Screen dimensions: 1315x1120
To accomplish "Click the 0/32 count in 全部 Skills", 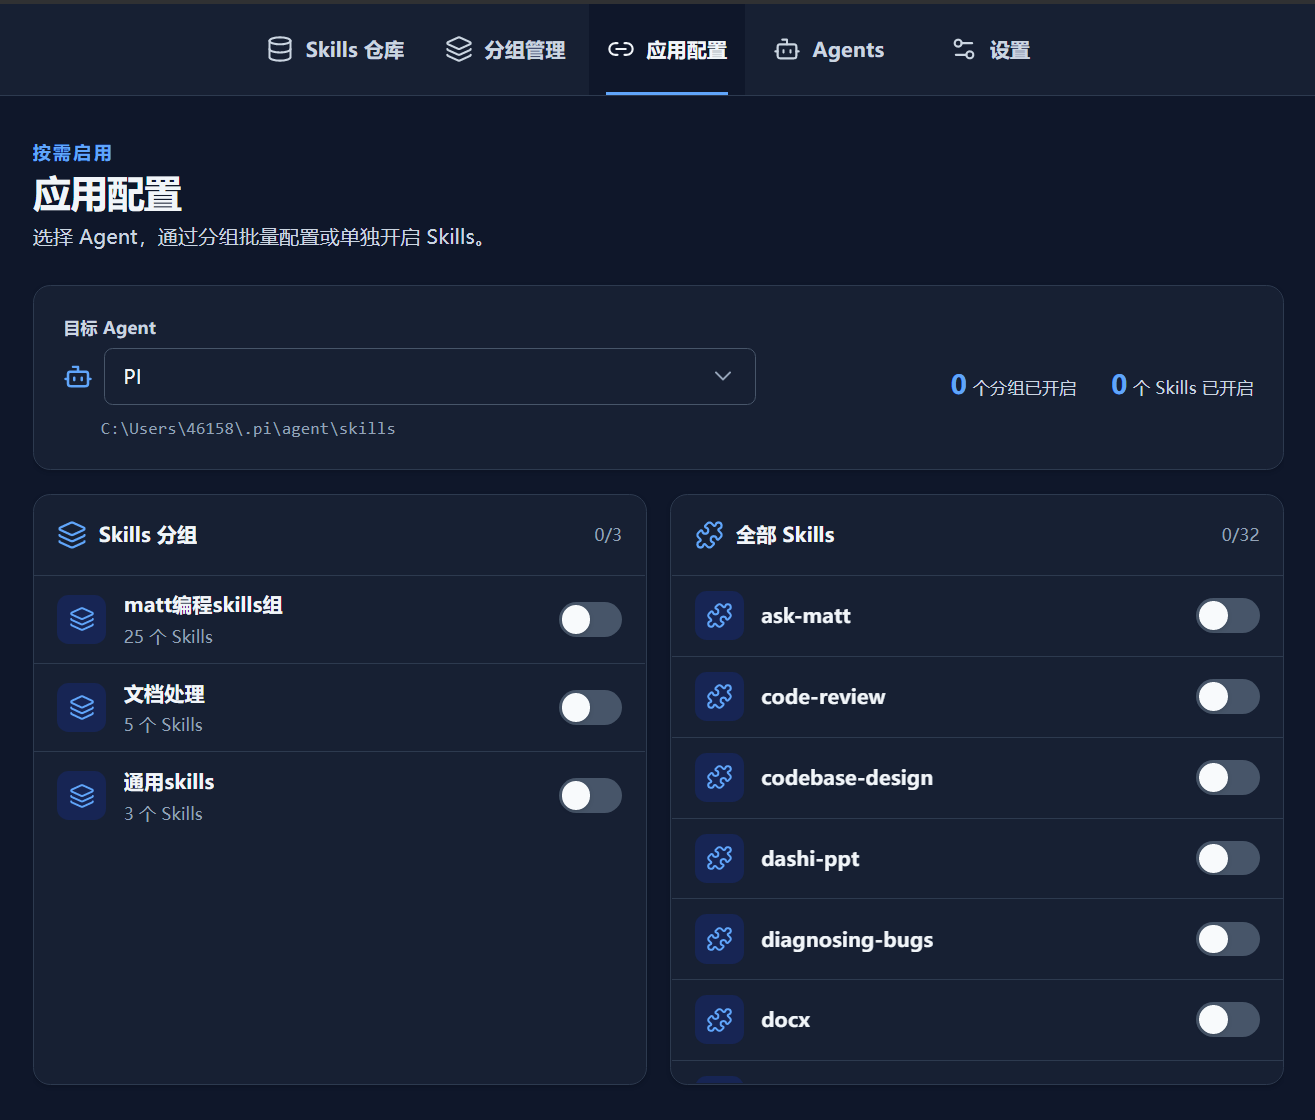I will [x=1240, y=535].
